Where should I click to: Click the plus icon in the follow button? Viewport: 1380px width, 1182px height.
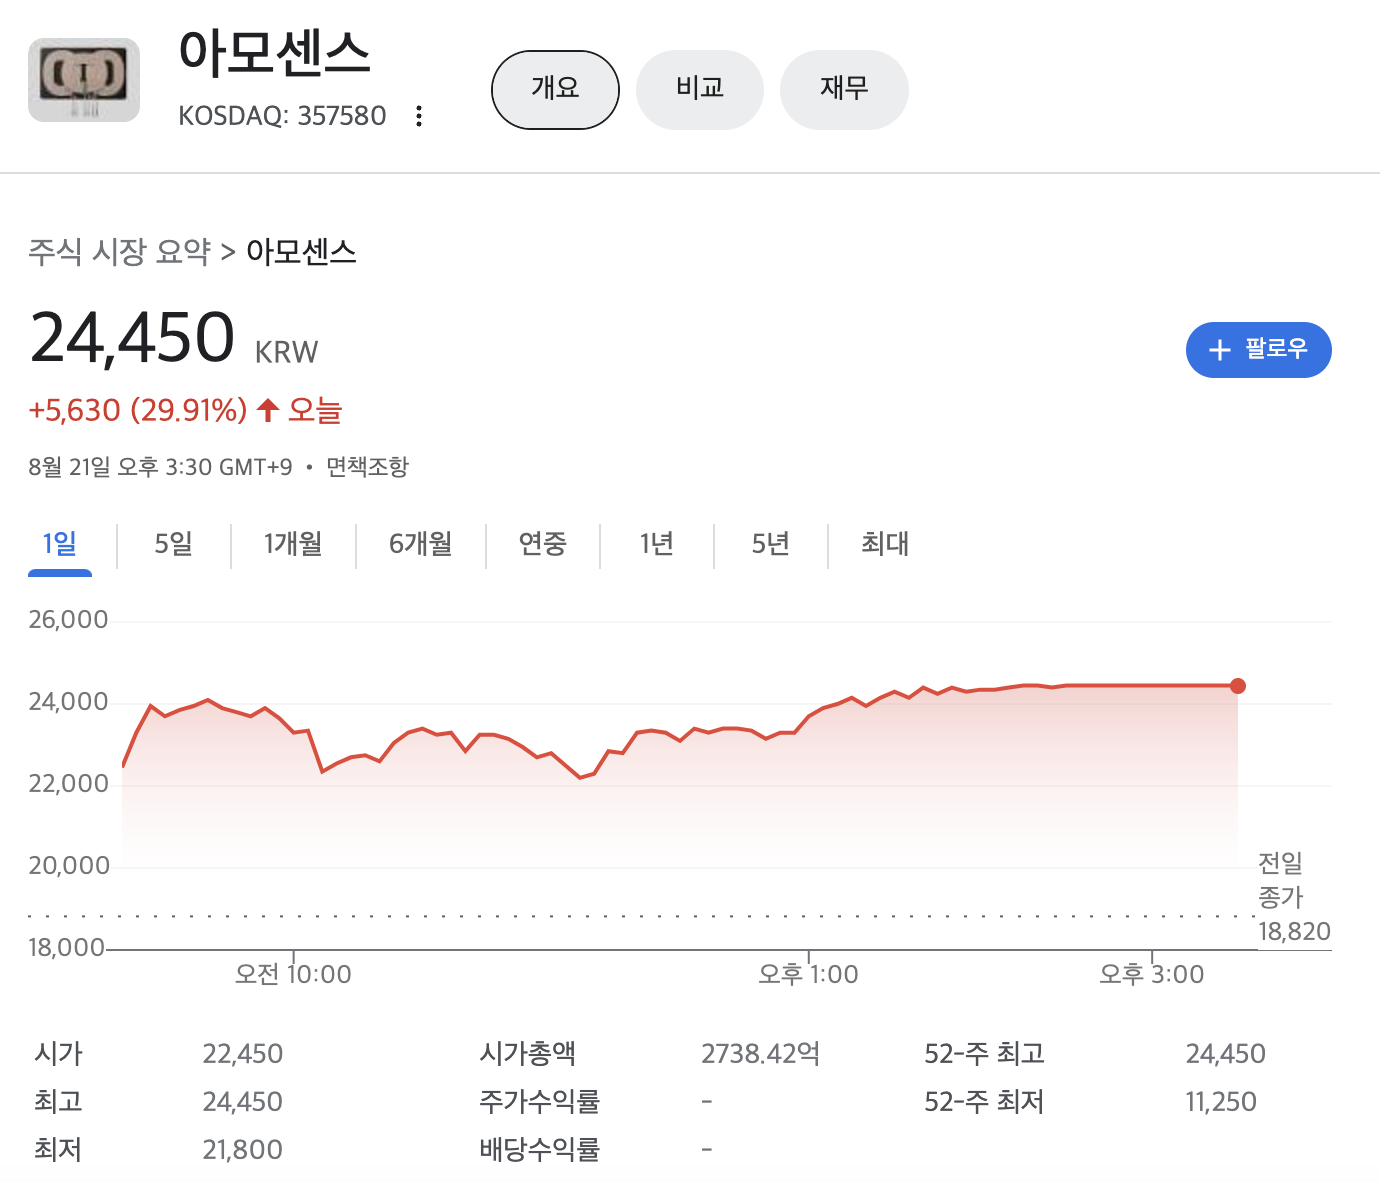(1219, 350)
